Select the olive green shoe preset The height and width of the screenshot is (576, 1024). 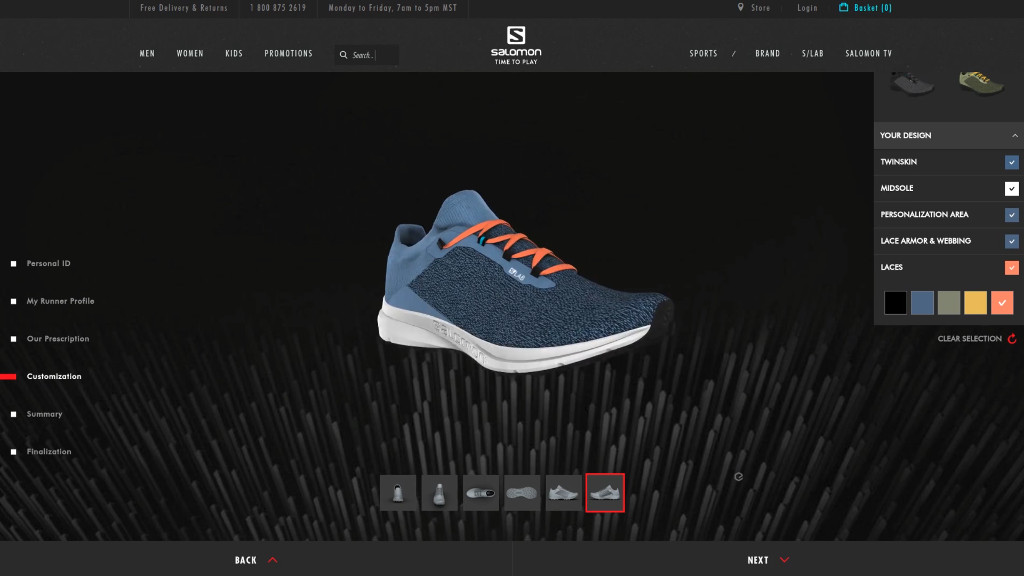pos(981,83)
